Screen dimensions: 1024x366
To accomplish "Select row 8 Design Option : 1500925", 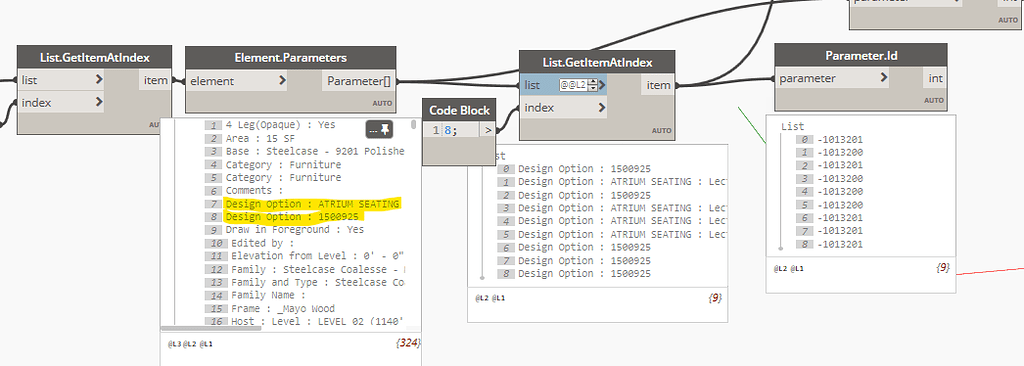I will click(293, 216).
